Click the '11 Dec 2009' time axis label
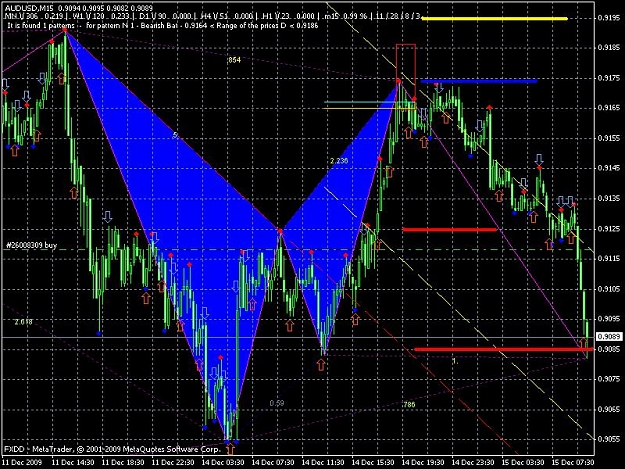The height and width of the screenshot is (469, 625). 22,462
